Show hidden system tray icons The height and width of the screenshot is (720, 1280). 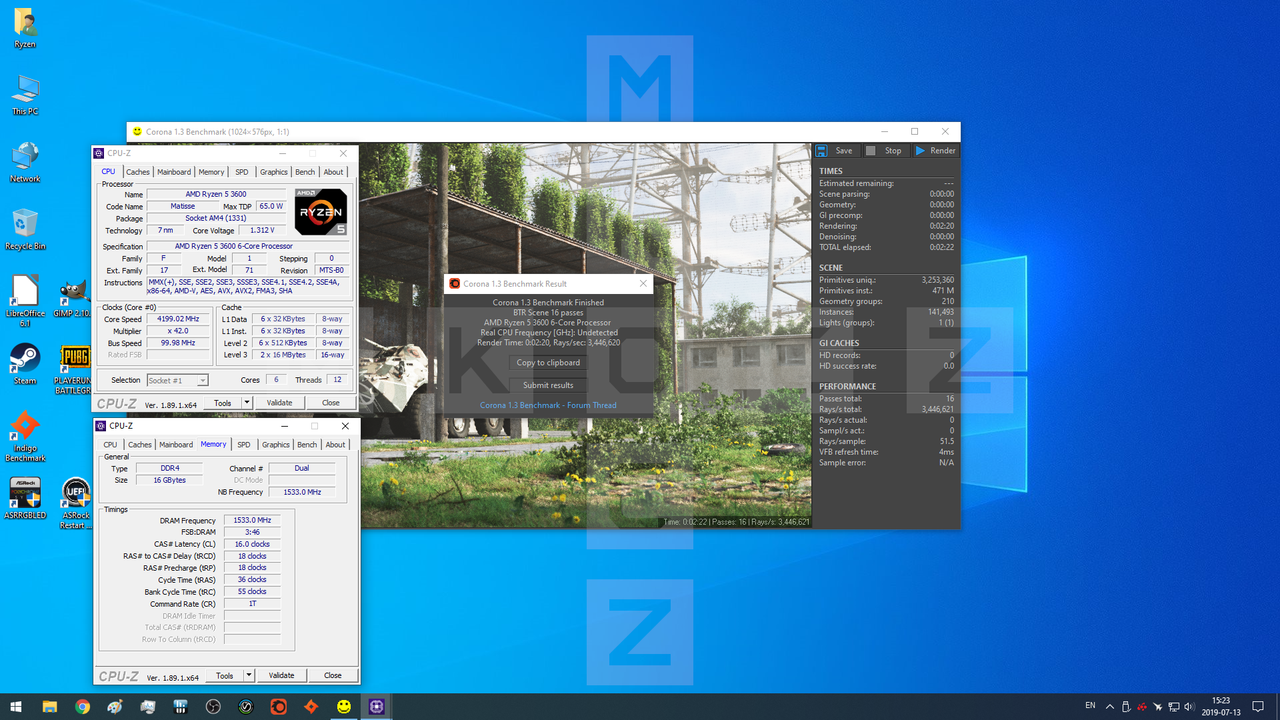point(1109,706)
